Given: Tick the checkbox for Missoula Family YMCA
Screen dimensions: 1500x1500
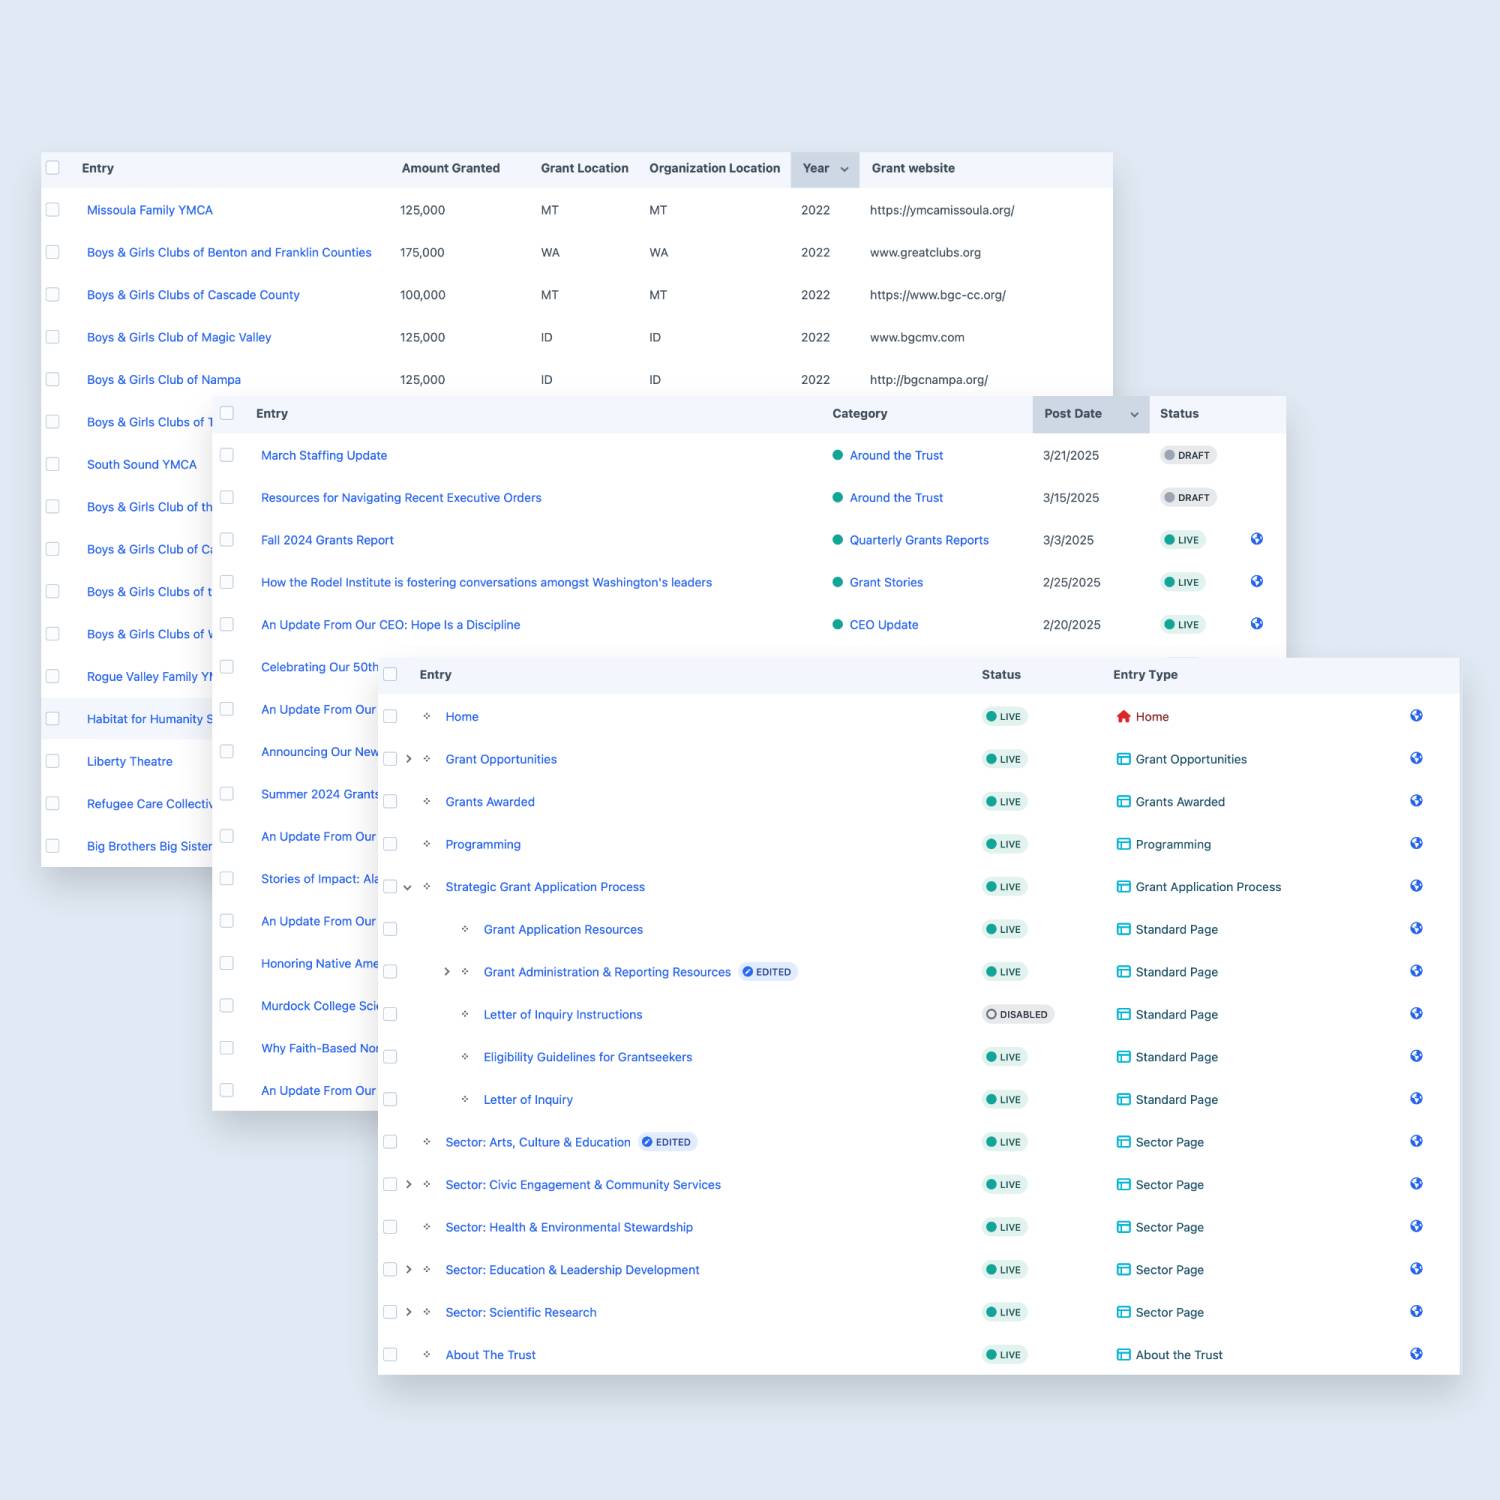Looking at the screenshot, I should [53, 210].
